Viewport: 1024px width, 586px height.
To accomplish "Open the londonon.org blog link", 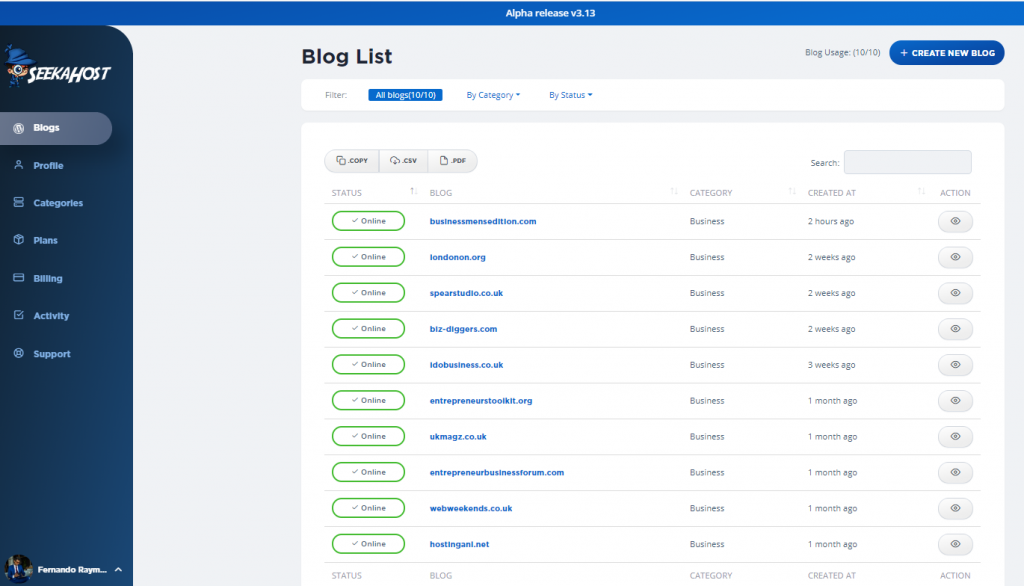I will point(457,257).
